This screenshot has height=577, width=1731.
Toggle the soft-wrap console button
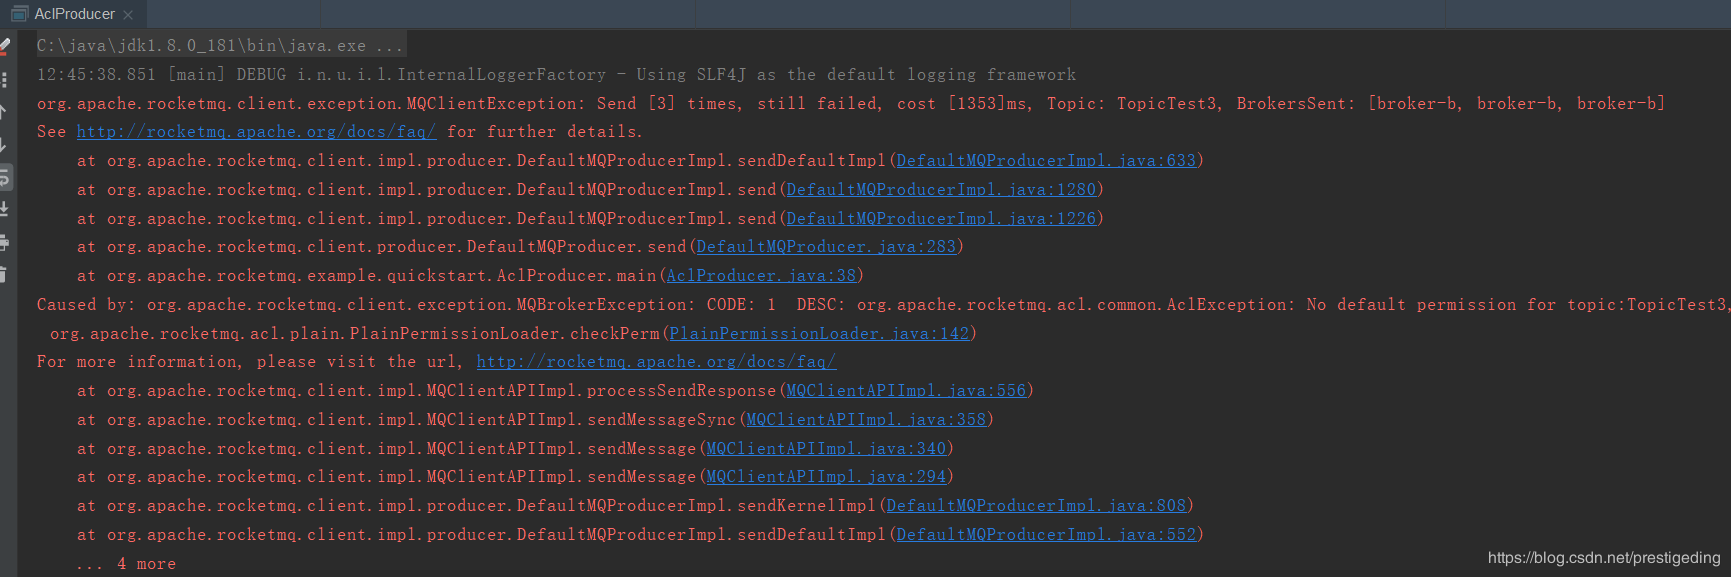pyautogui.click(x=5, y=178)
